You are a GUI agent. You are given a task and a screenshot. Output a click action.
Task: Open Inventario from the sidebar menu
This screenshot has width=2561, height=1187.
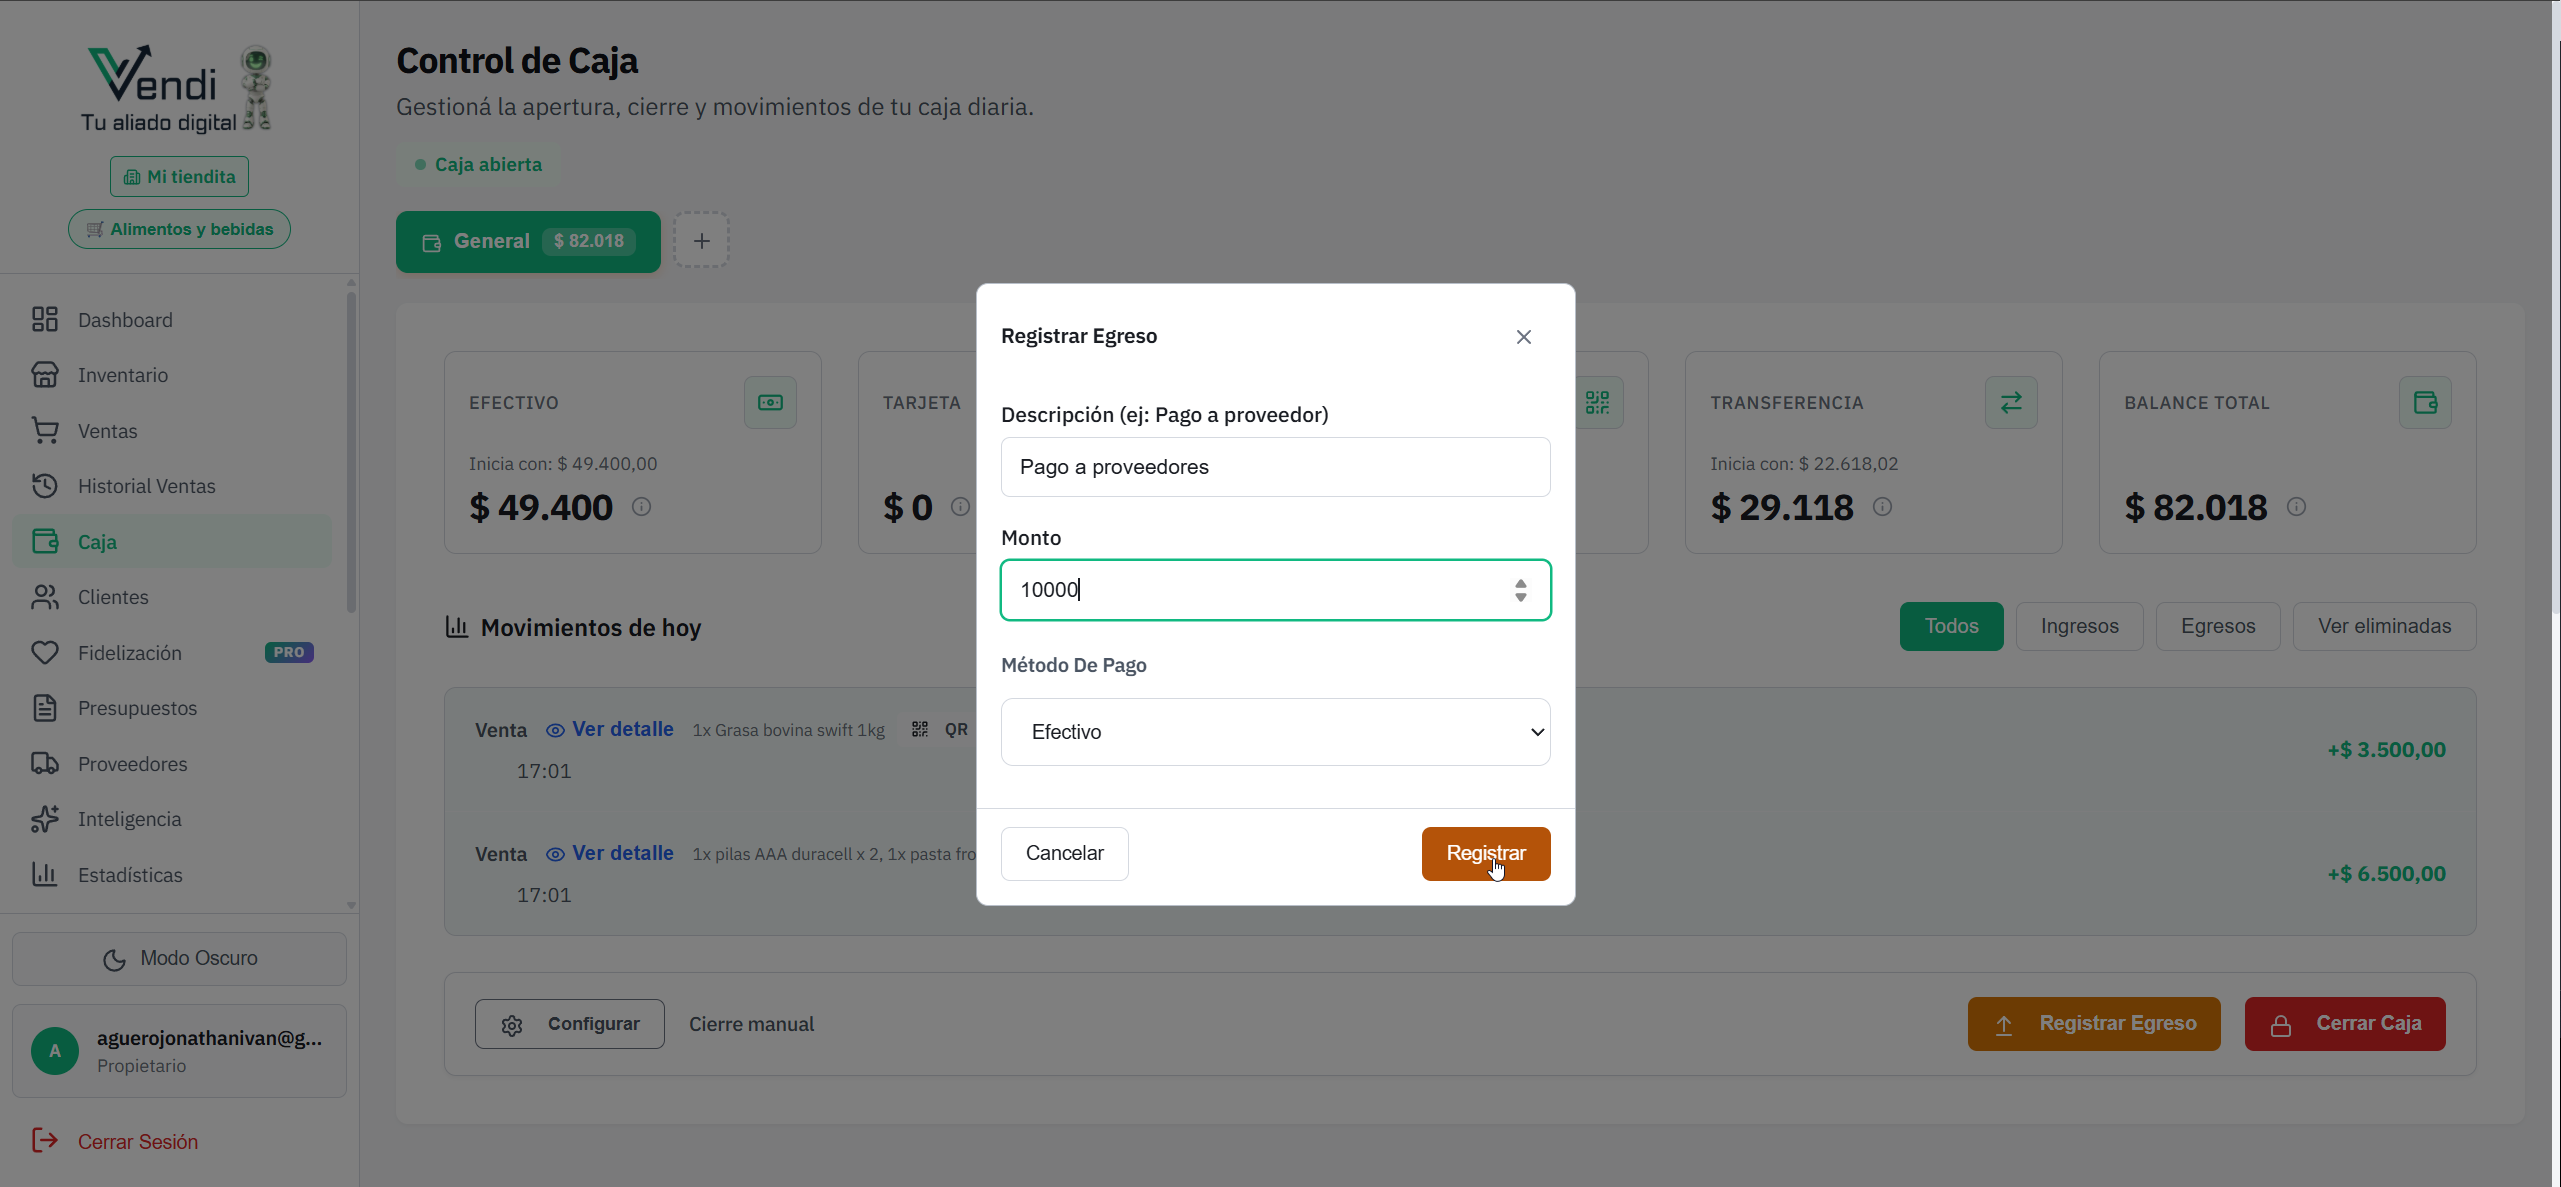(123, 375)
